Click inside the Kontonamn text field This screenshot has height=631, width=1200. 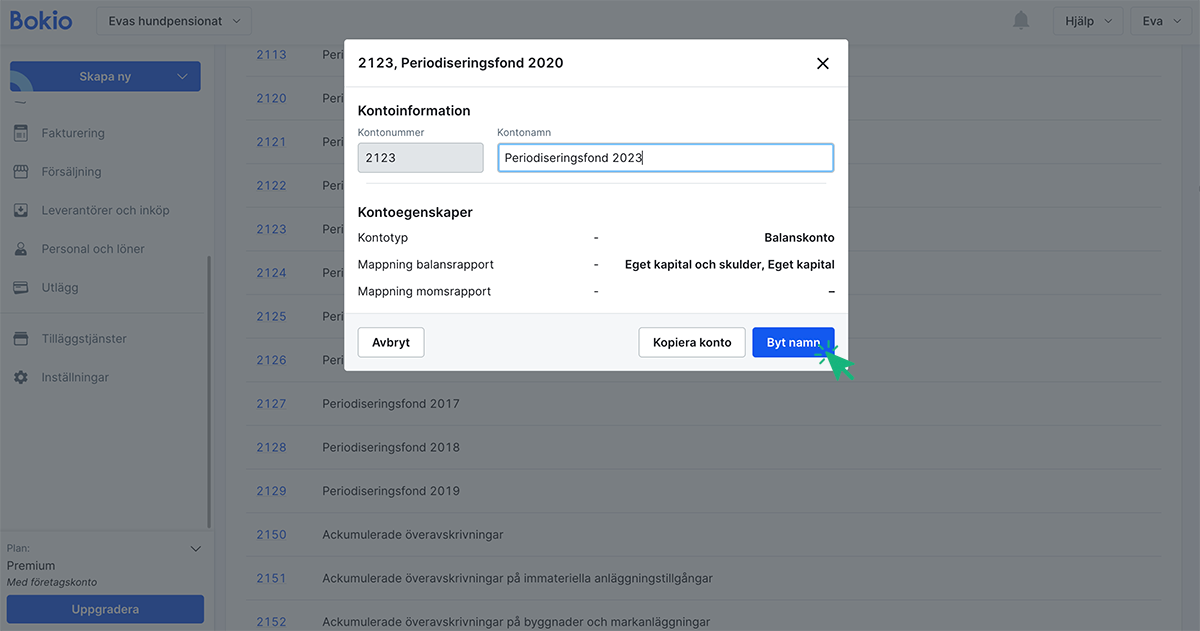(x=665, y=157)
